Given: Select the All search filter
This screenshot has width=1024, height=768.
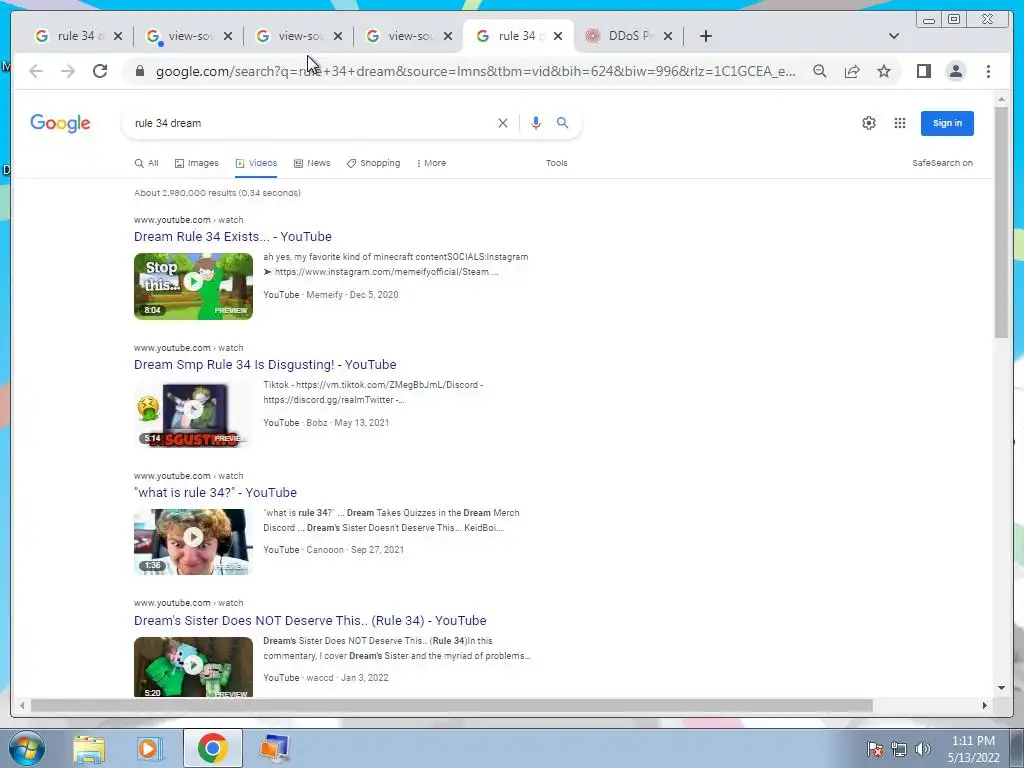Looking at the screenshot, I should [x=147, y=163].
